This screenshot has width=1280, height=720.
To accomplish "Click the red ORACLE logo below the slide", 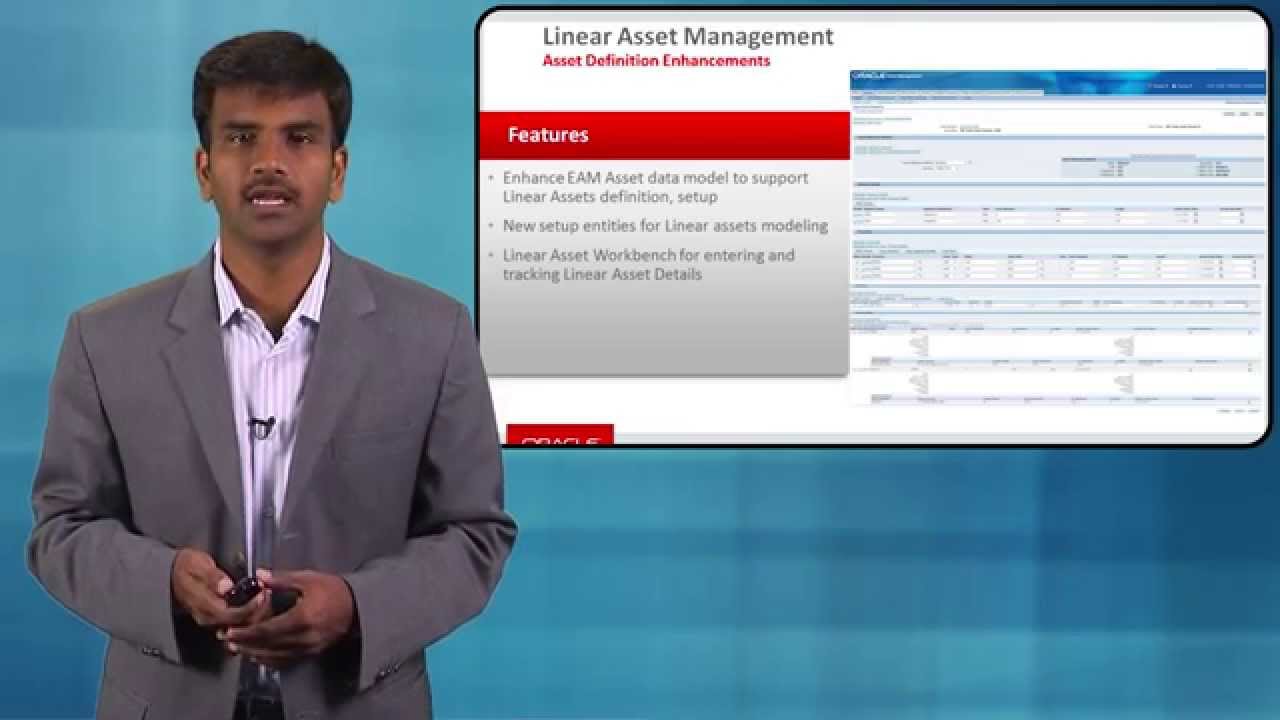I will pyautogui.click(x=560, y=436).
